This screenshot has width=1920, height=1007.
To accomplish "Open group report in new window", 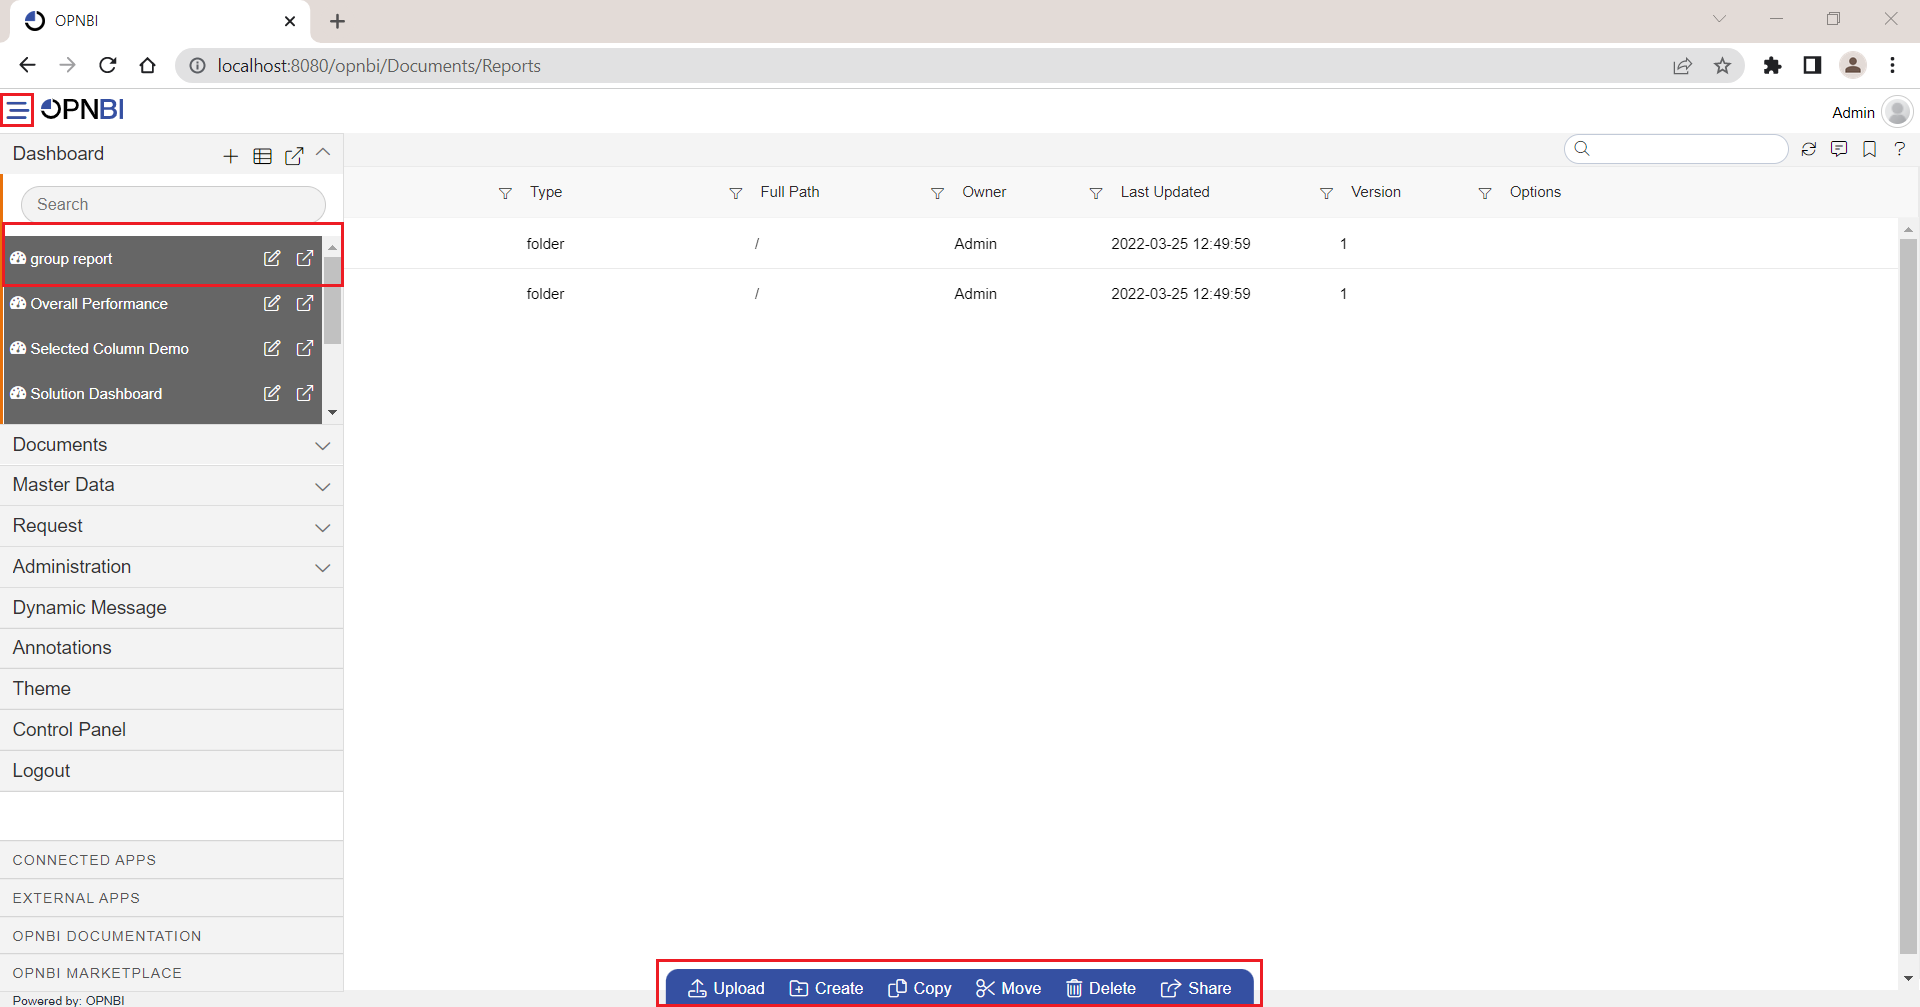I will click(x=305, y=258).
